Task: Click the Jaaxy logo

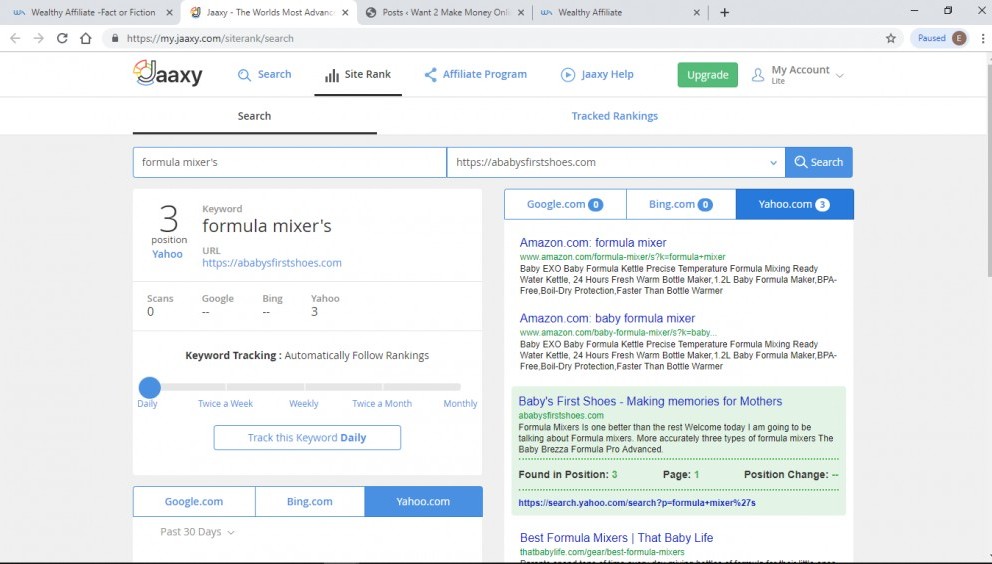Action: click(168, 73)
